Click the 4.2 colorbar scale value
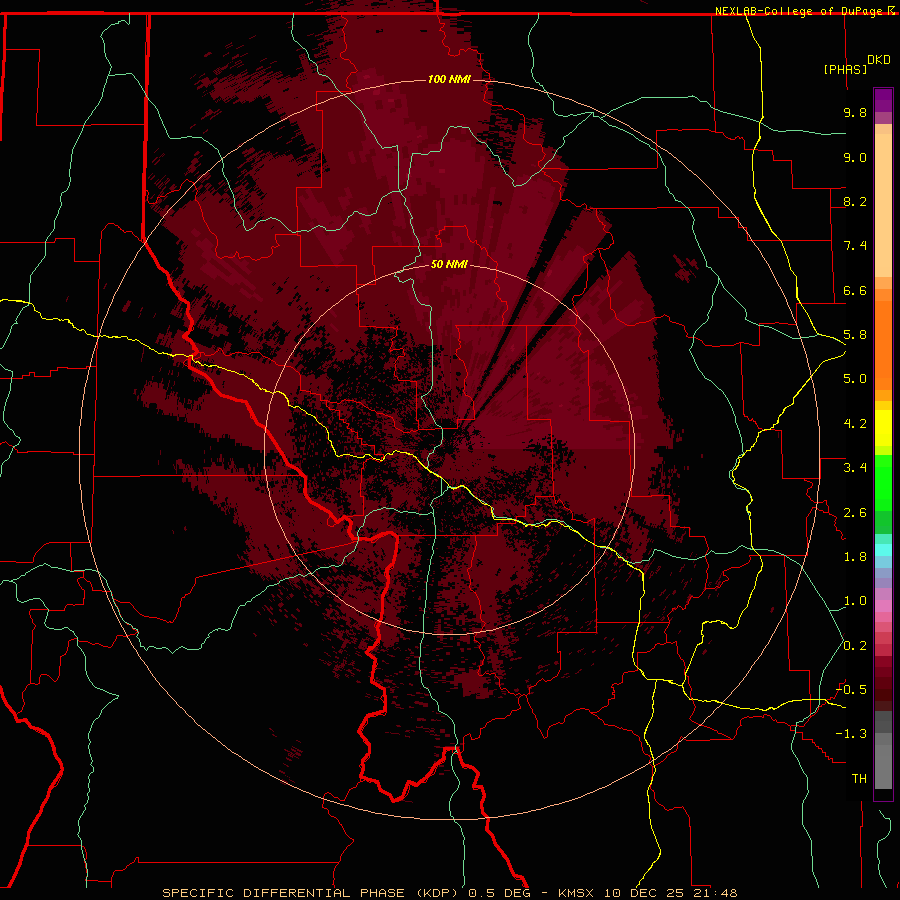Viewport: 900px width, 900px height. pos(855,424)
